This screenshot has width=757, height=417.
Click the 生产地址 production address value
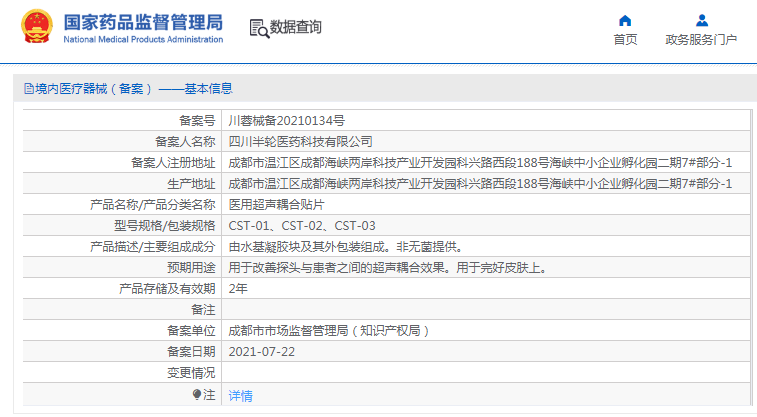(480, 183)
